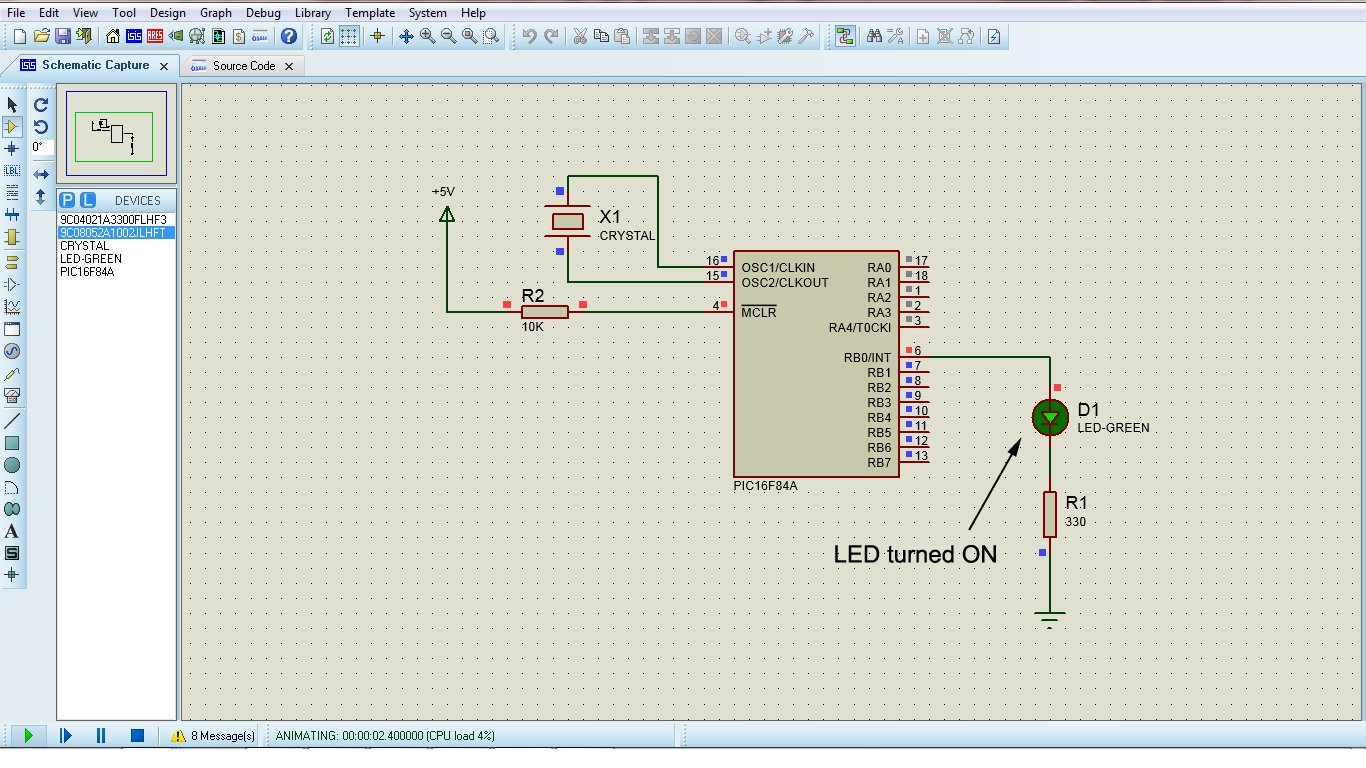The image size is (1366, 768).
Task: Click the zoom in magnifier icon
Action: (x=426, y=37)
